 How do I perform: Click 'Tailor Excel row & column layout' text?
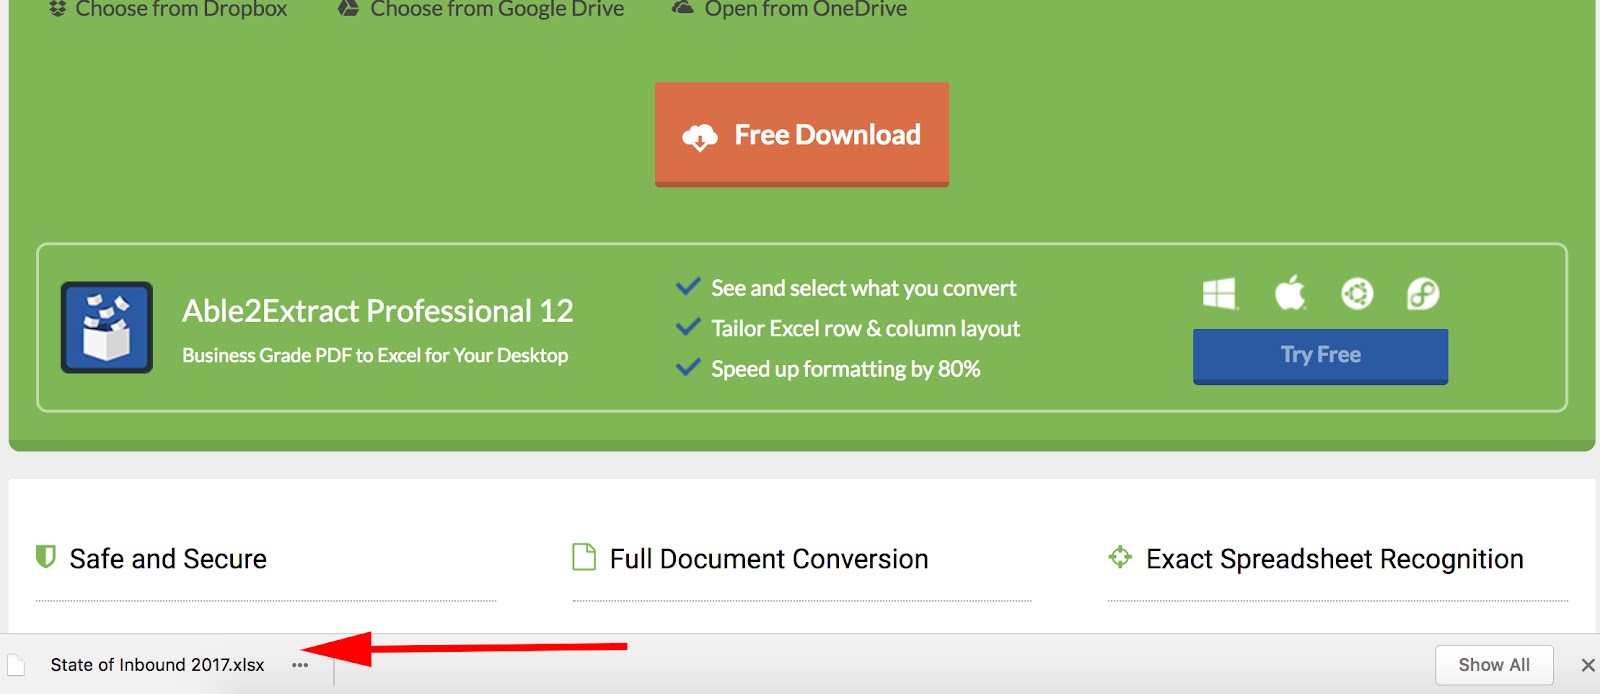pyautogui.click(x=865, y=328)
